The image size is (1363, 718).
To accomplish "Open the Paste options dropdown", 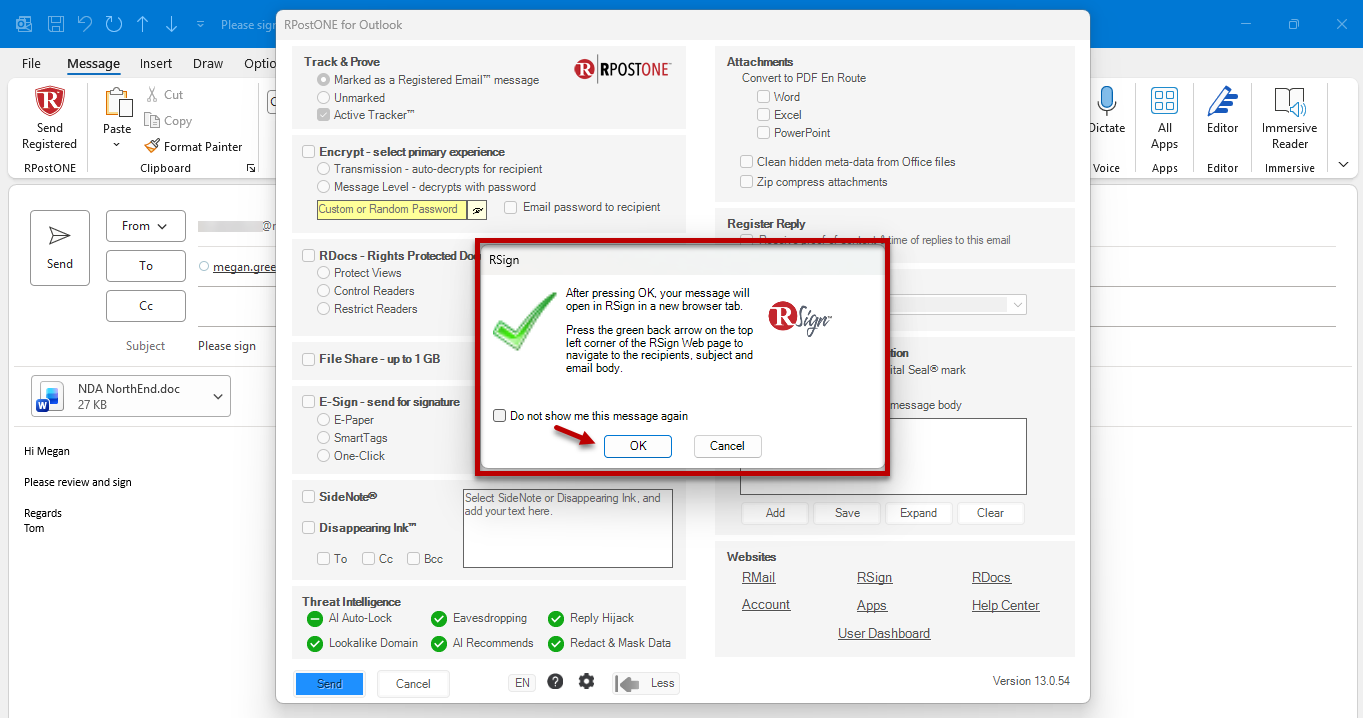I will tap(117, 145).
